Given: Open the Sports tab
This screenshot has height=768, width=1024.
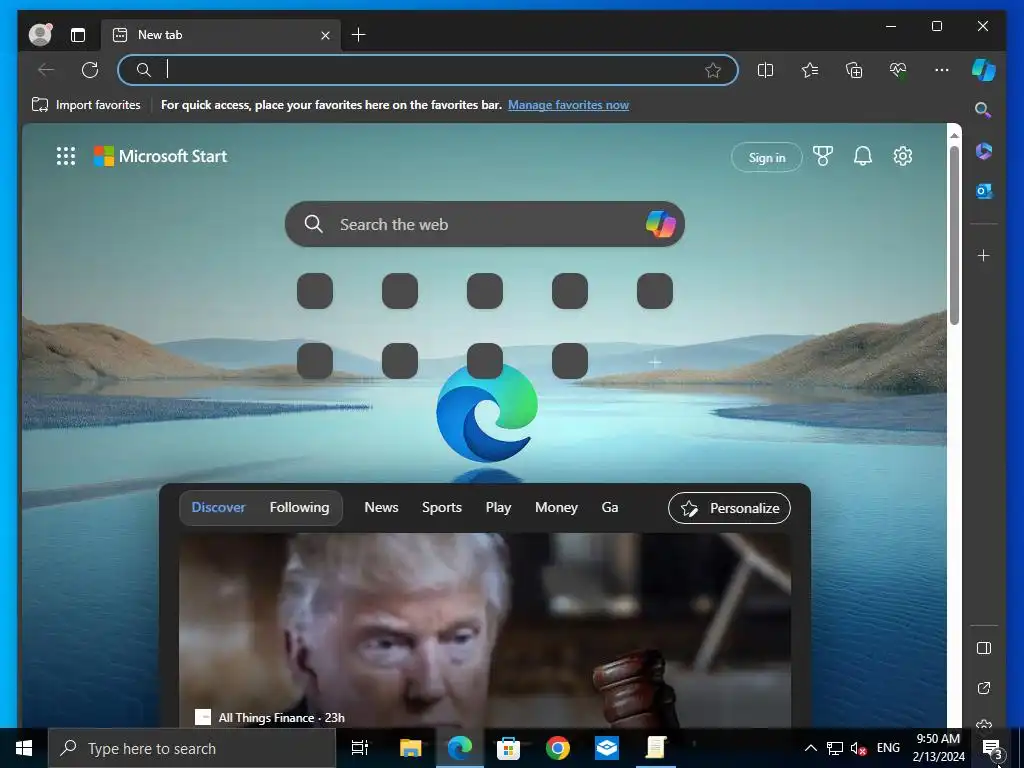Looking at the screenshot, I should coord(441,507).
